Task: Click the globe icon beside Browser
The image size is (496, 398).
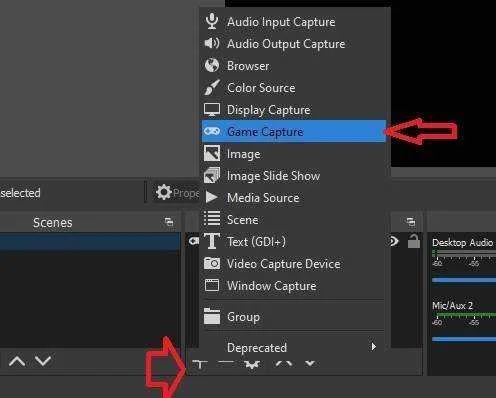Action: tap(212, 65)
